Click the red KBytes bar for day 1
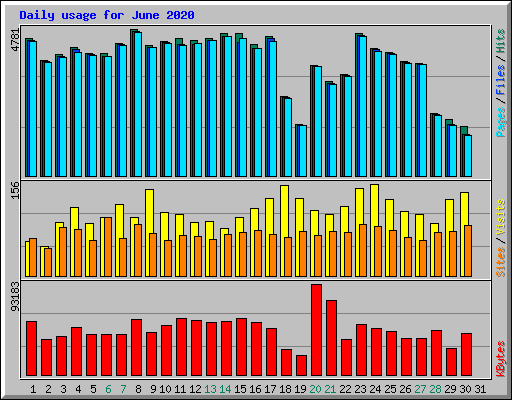Viewport: 512px width, 400px height. [x=31, y=349]
